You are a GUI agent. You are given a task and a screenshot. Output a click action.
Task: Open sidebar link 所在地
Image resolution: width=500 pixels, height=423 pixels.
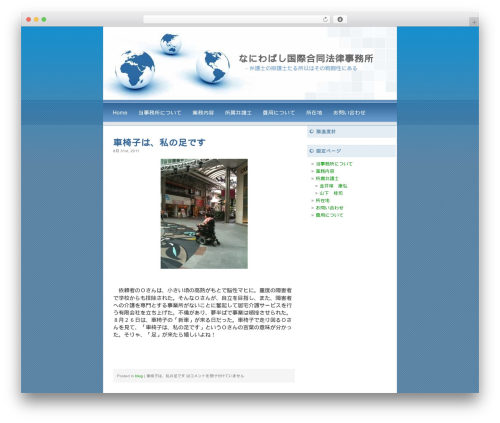pyautogui.click(x=323, y=200)
